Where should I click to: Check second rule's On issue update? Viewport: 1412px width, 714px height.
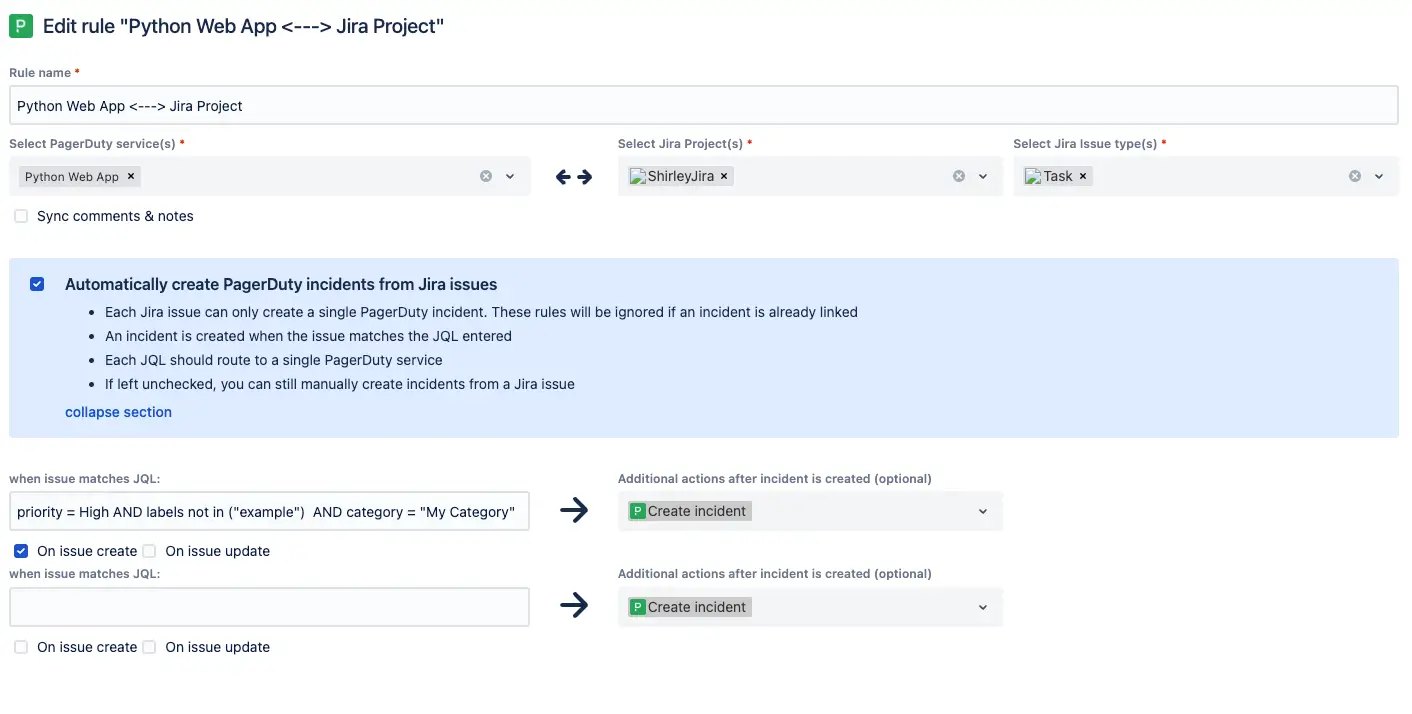pyautogui.click(x=149, y=647)
